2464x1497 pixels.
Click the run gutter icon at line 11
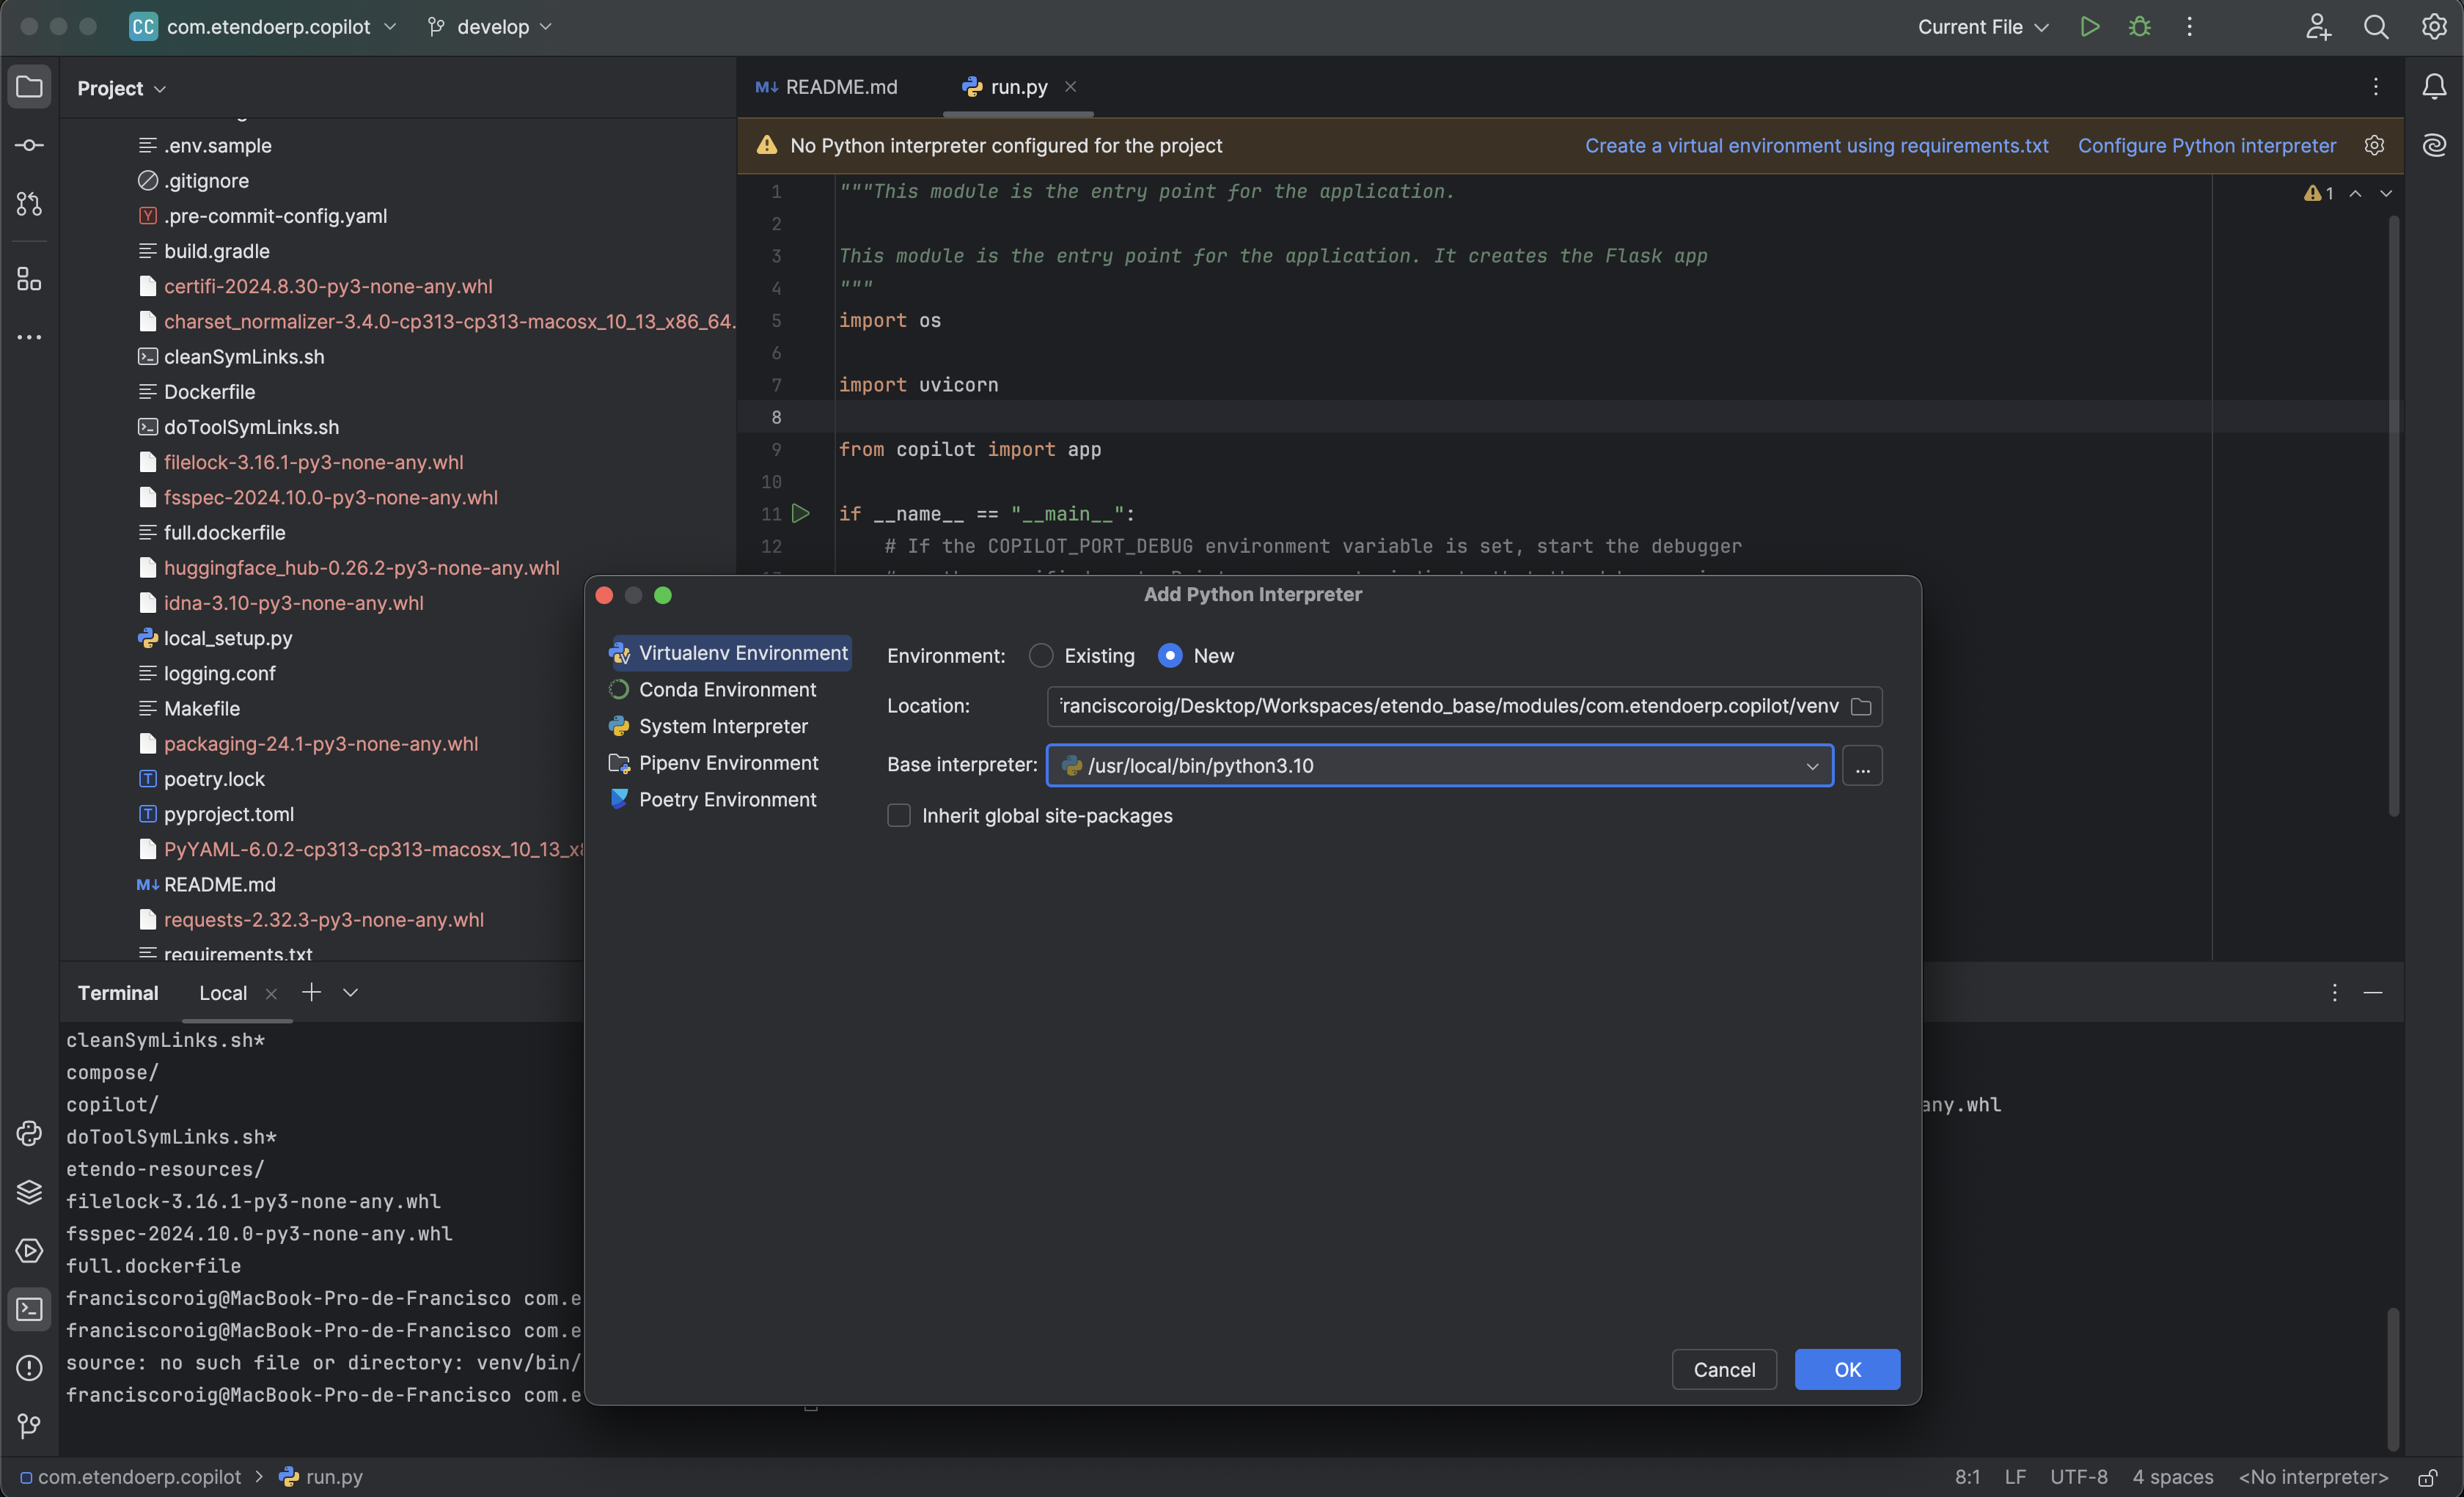(x=801, y=513)
